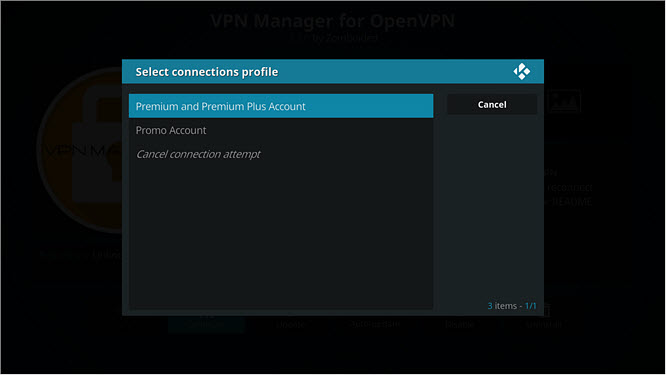Click the dimmed Update button behind dialog
Viewport: 666px width, 375px height.
291,324
